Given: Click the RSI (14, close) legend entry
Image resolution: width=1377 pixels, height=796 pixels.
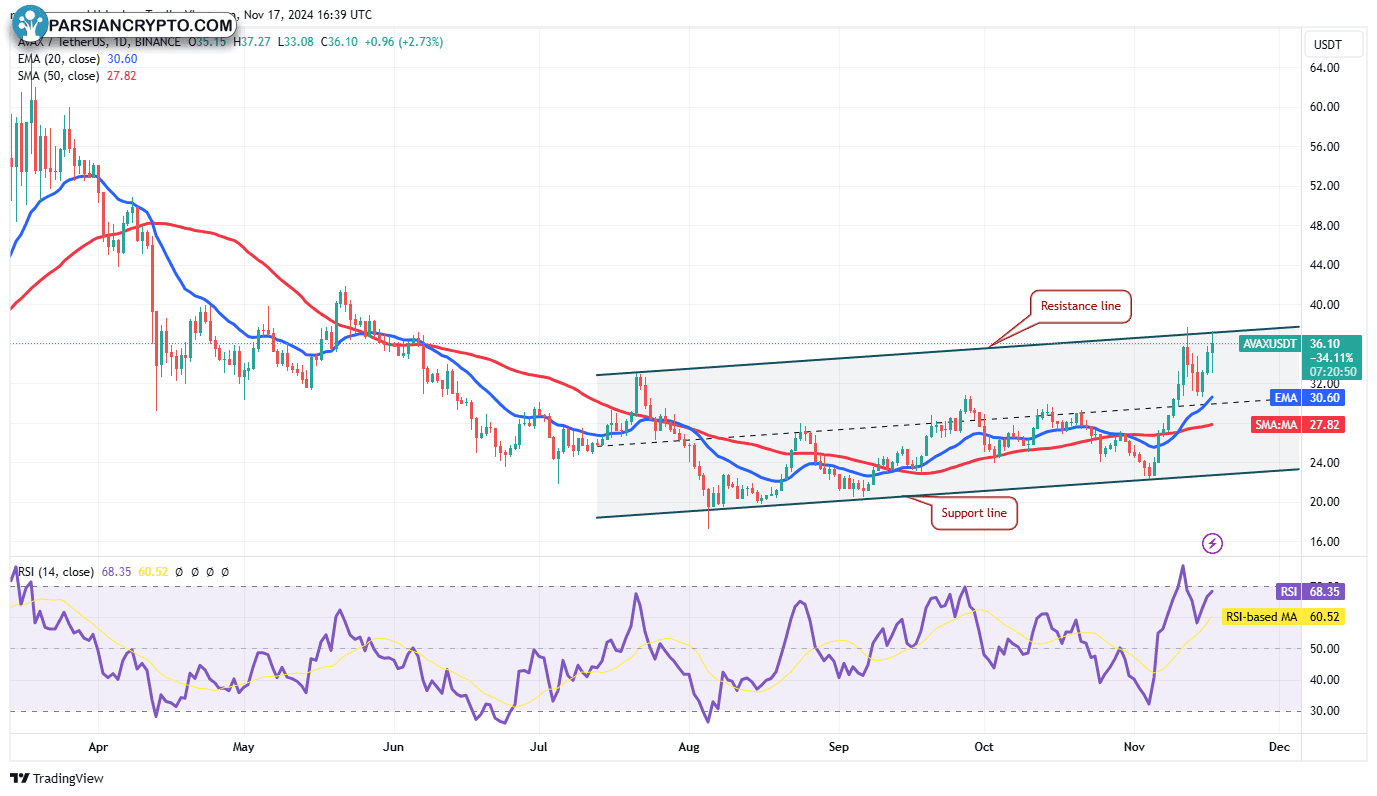Looking at the screenshot, I should pos(55,572).
